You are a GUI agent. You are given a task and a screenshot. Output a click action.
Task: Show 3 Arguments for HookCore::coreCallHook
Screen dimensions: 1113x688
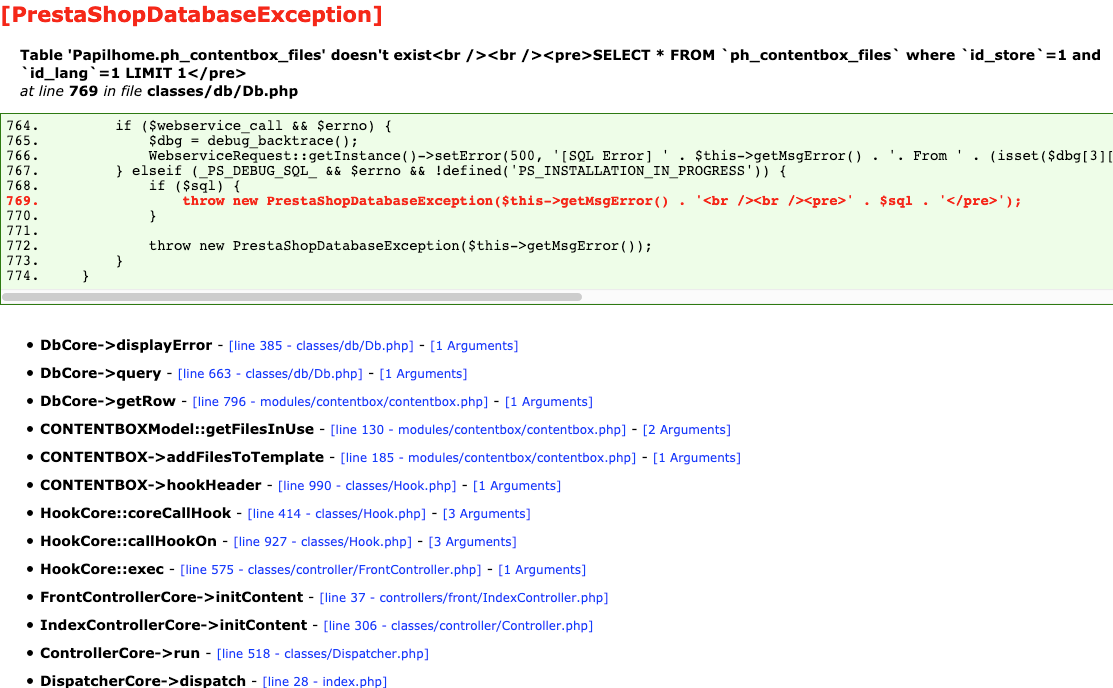coord(486,514)
